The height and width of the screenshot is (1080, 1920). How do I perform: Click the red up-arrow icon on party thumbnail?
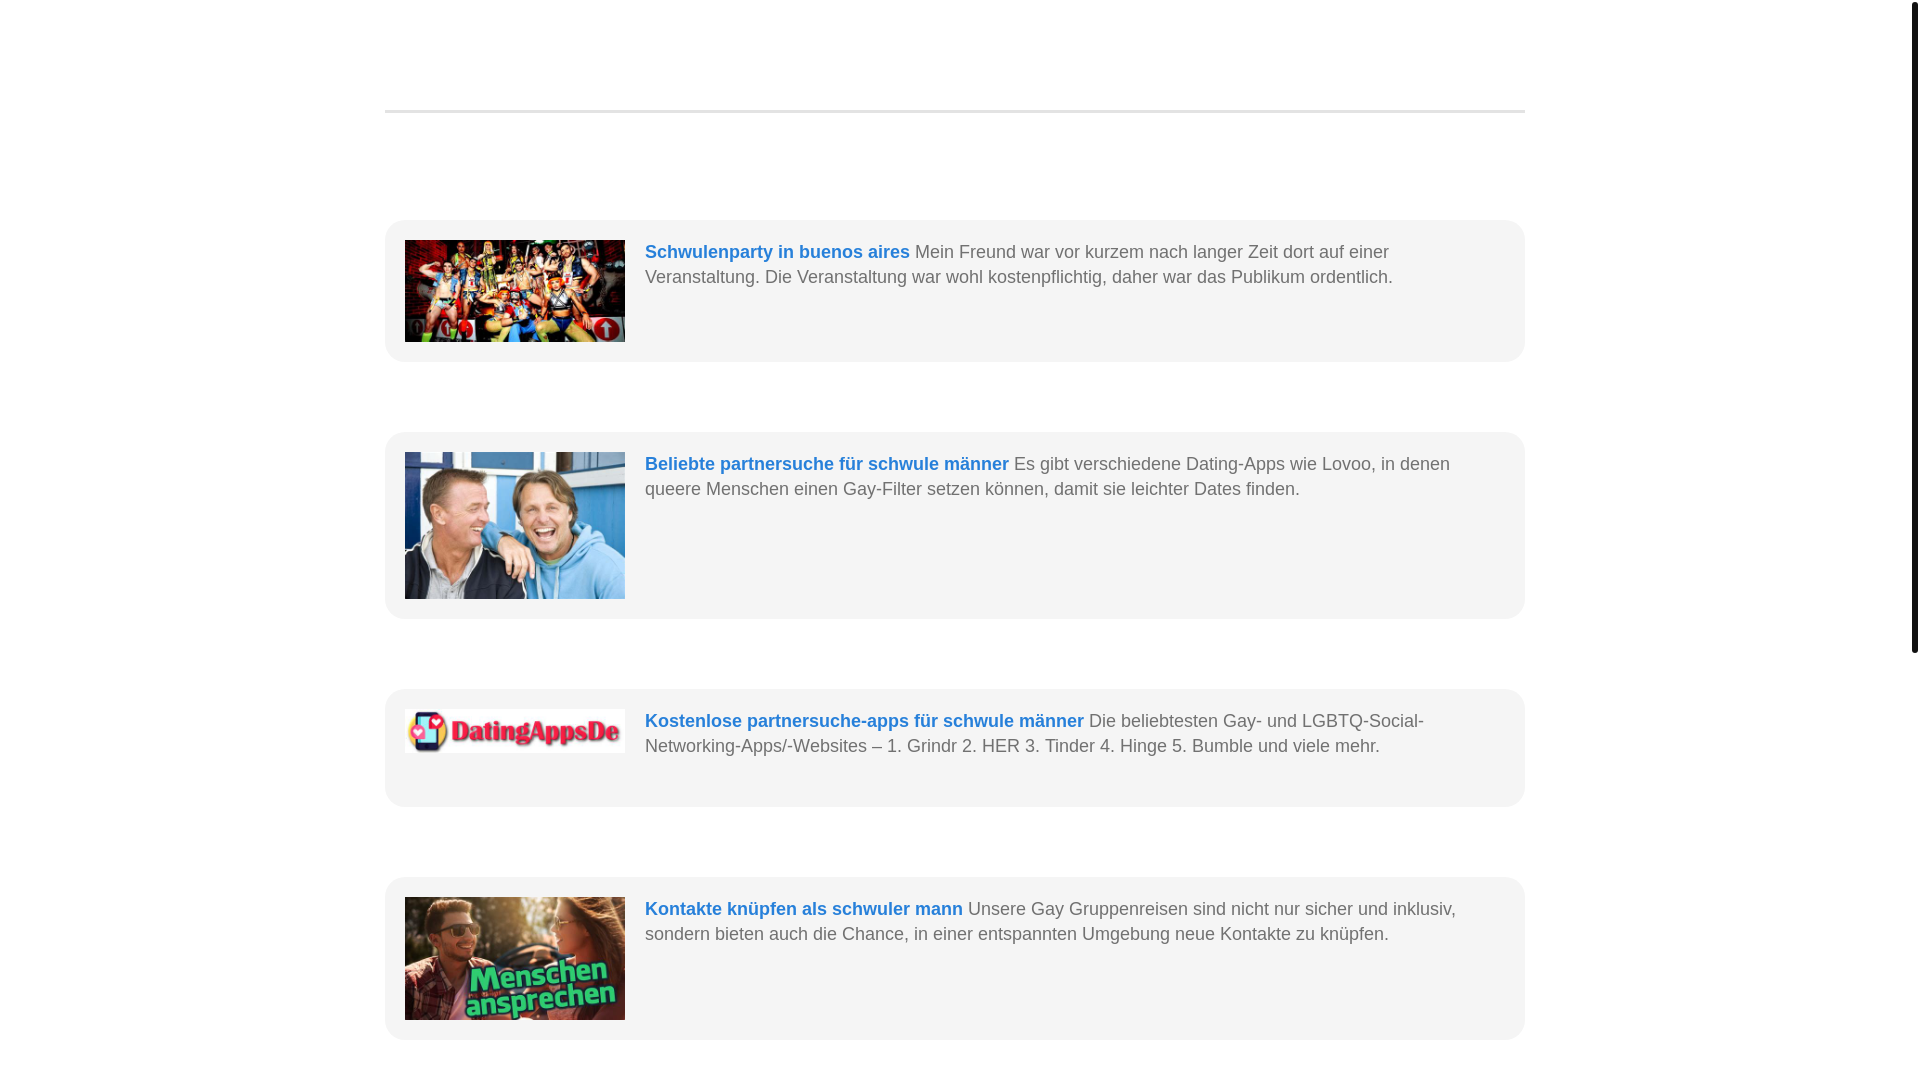pos(606,328)
